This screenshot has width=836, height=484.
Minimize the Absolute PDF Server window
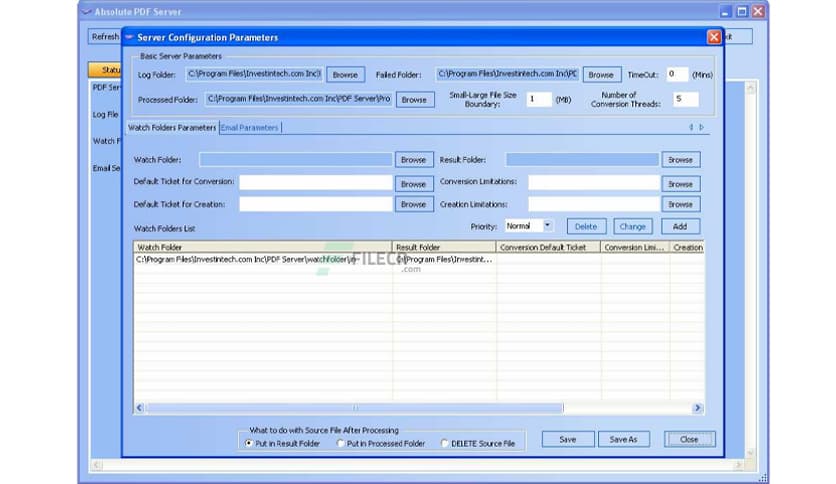coord(725,11)
